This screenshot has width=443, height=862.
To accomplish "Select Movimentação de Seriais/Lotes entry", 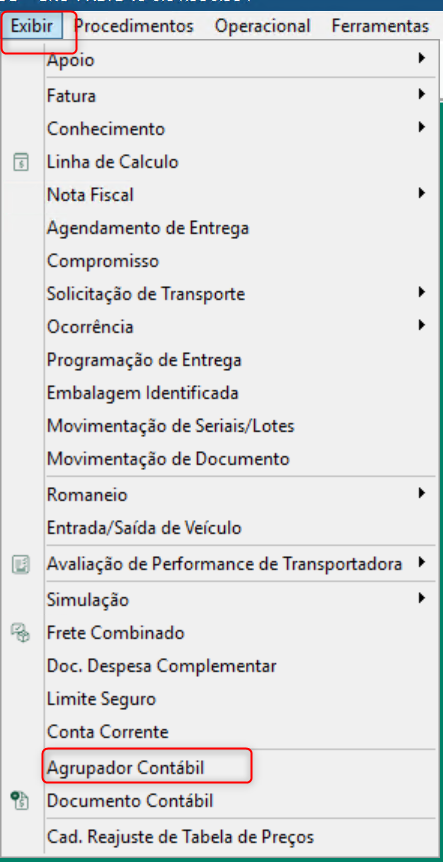I will (171, 426).
